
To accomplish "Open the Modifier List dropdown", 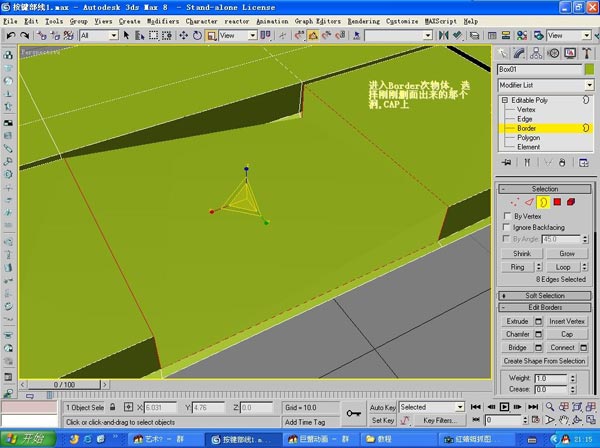I will pos(546,85).
